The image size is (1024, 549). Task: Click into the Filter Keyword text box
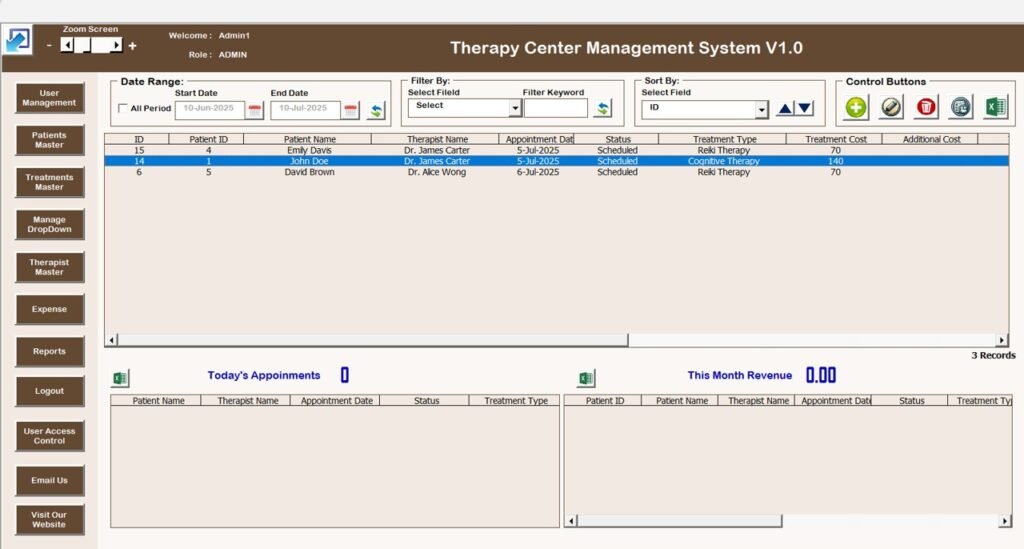tap(555, 108)
